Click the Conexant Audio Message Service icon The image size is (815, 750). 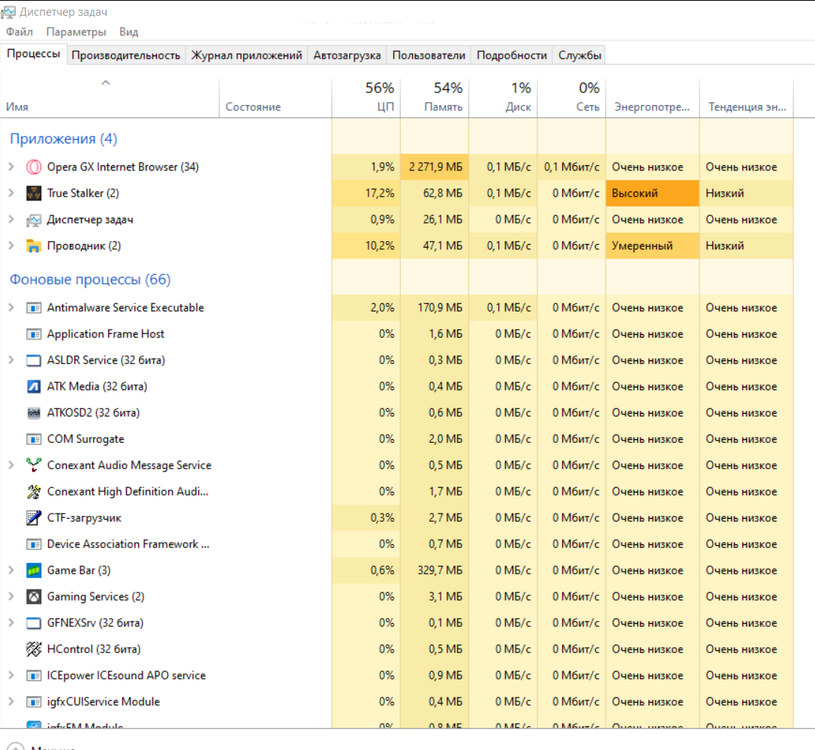pos(34,465)
